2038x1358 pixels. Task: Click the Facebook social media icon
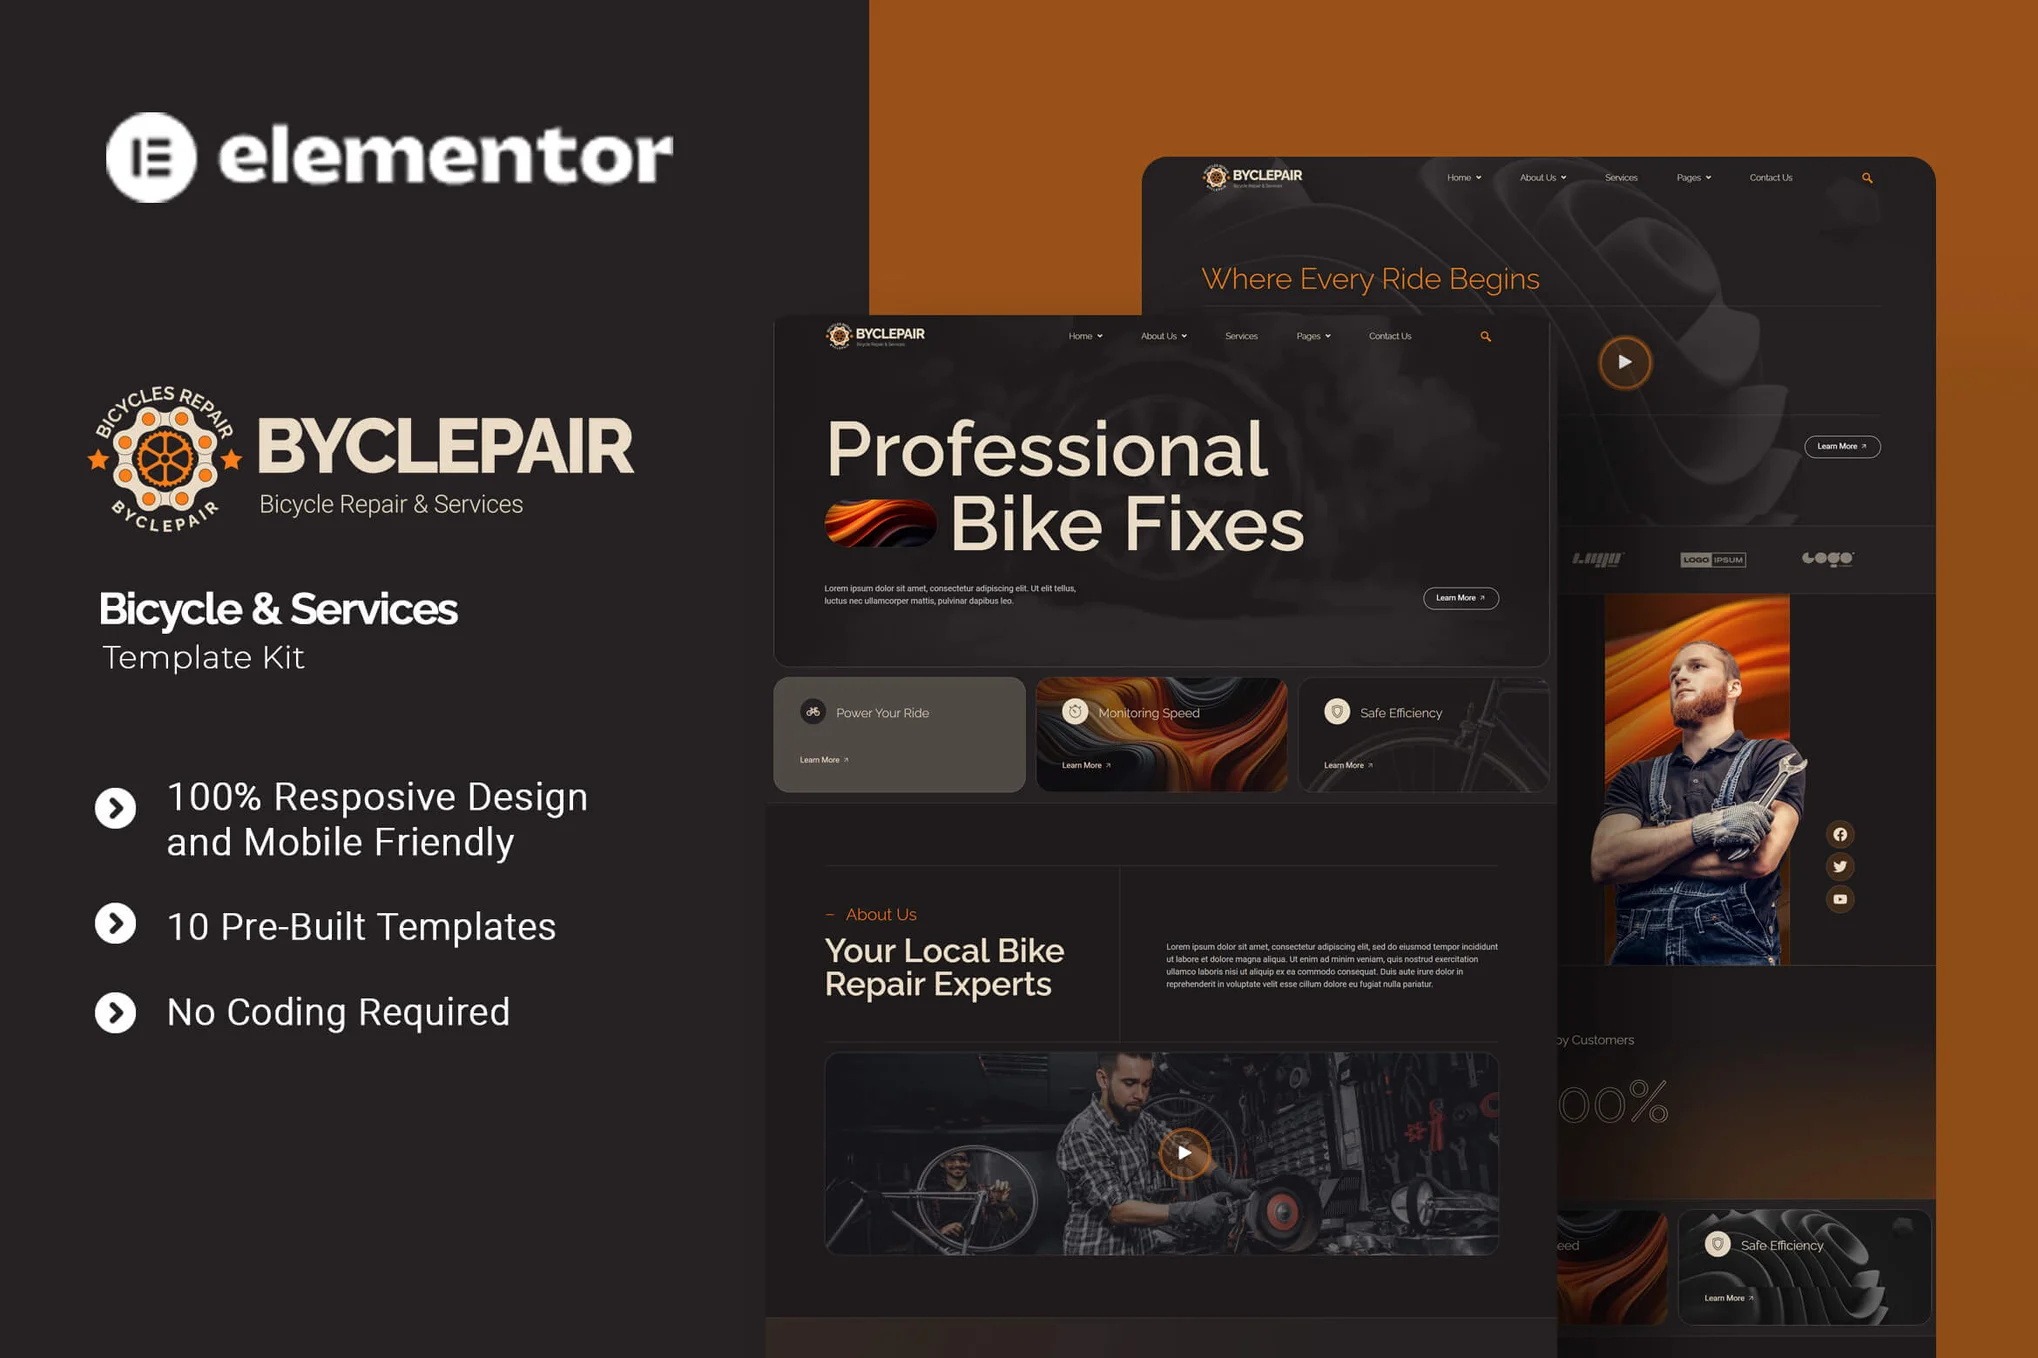[x=1840, y=832]
